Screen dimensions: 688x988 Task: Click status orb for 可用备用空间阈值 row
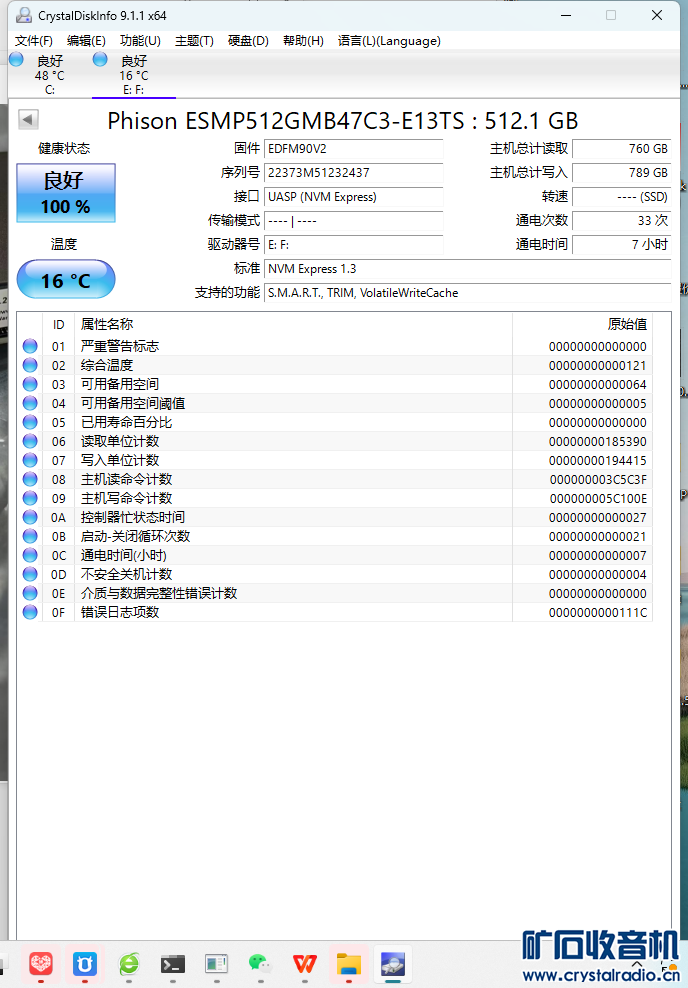(30, 403)
